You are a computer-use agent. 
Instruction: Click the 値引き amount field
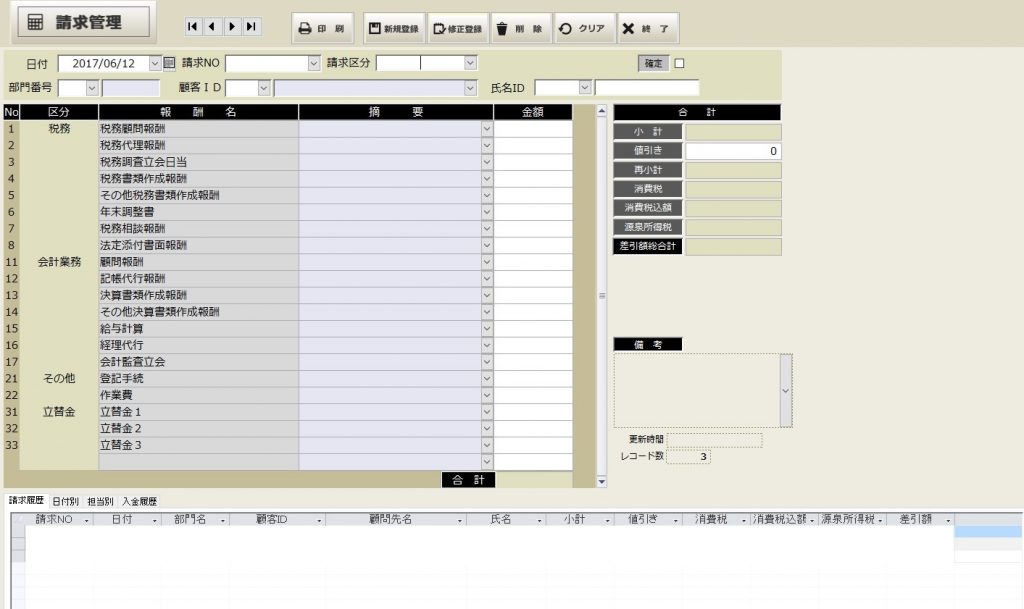pos(733,151)
